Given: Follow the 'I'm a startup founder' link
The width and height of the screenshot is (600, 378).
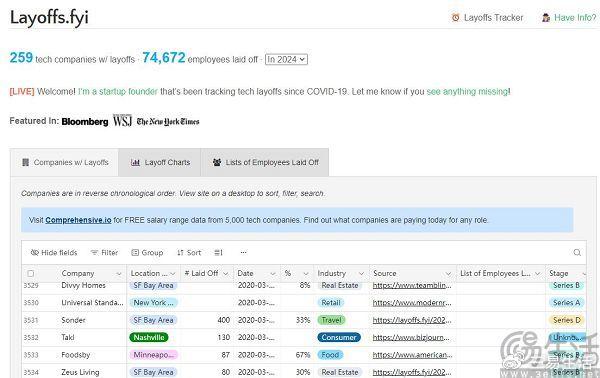Looking at the screenshot, I should [x=118, y=91].
